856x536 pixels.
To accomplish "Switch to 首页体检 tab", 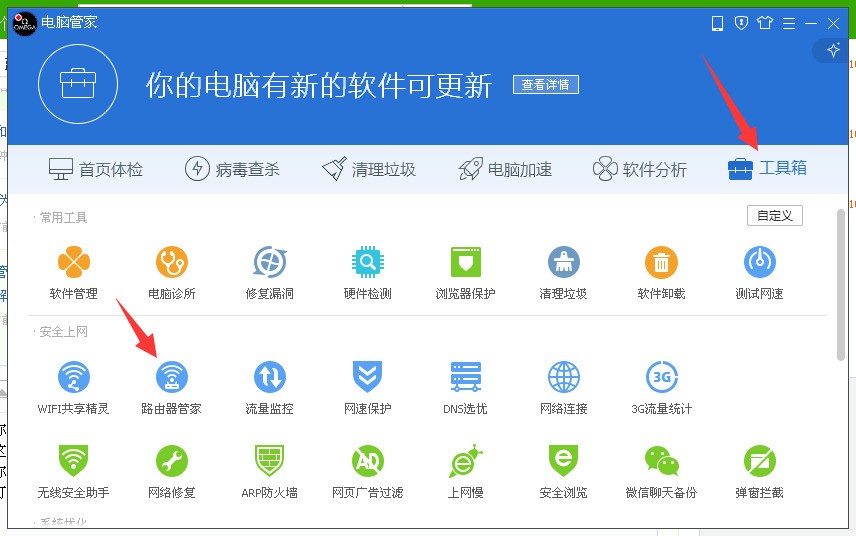I will pyautogui.click(x=96, y=169).
